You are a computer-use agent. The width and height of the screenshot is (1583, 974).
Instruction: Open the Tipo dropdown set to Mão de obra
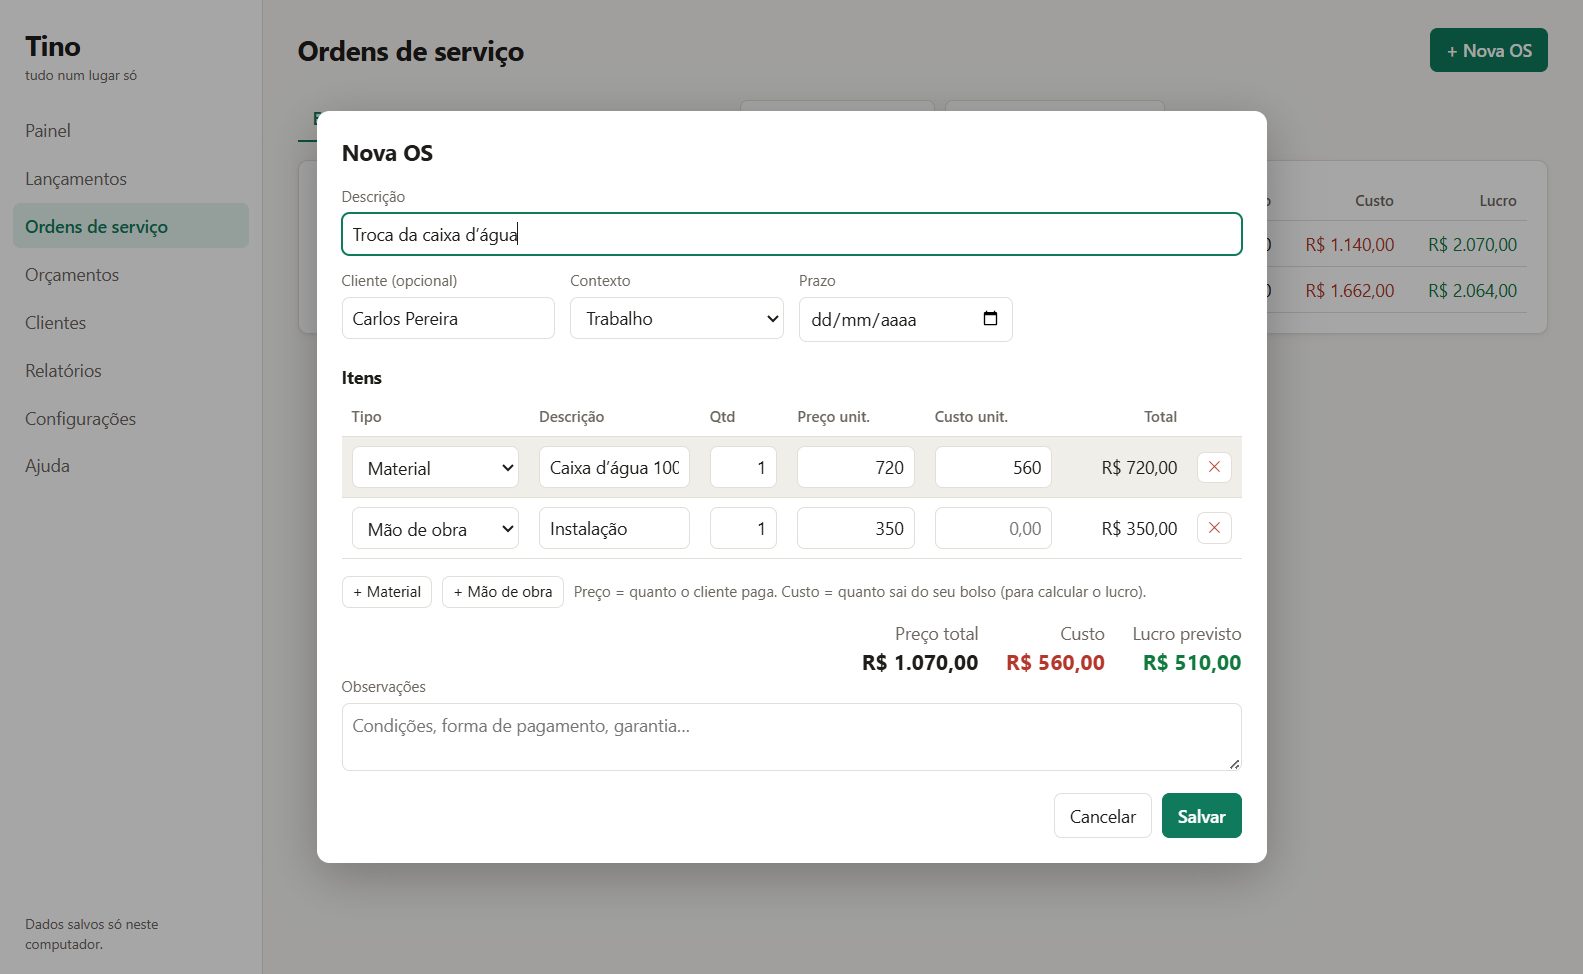435,528
